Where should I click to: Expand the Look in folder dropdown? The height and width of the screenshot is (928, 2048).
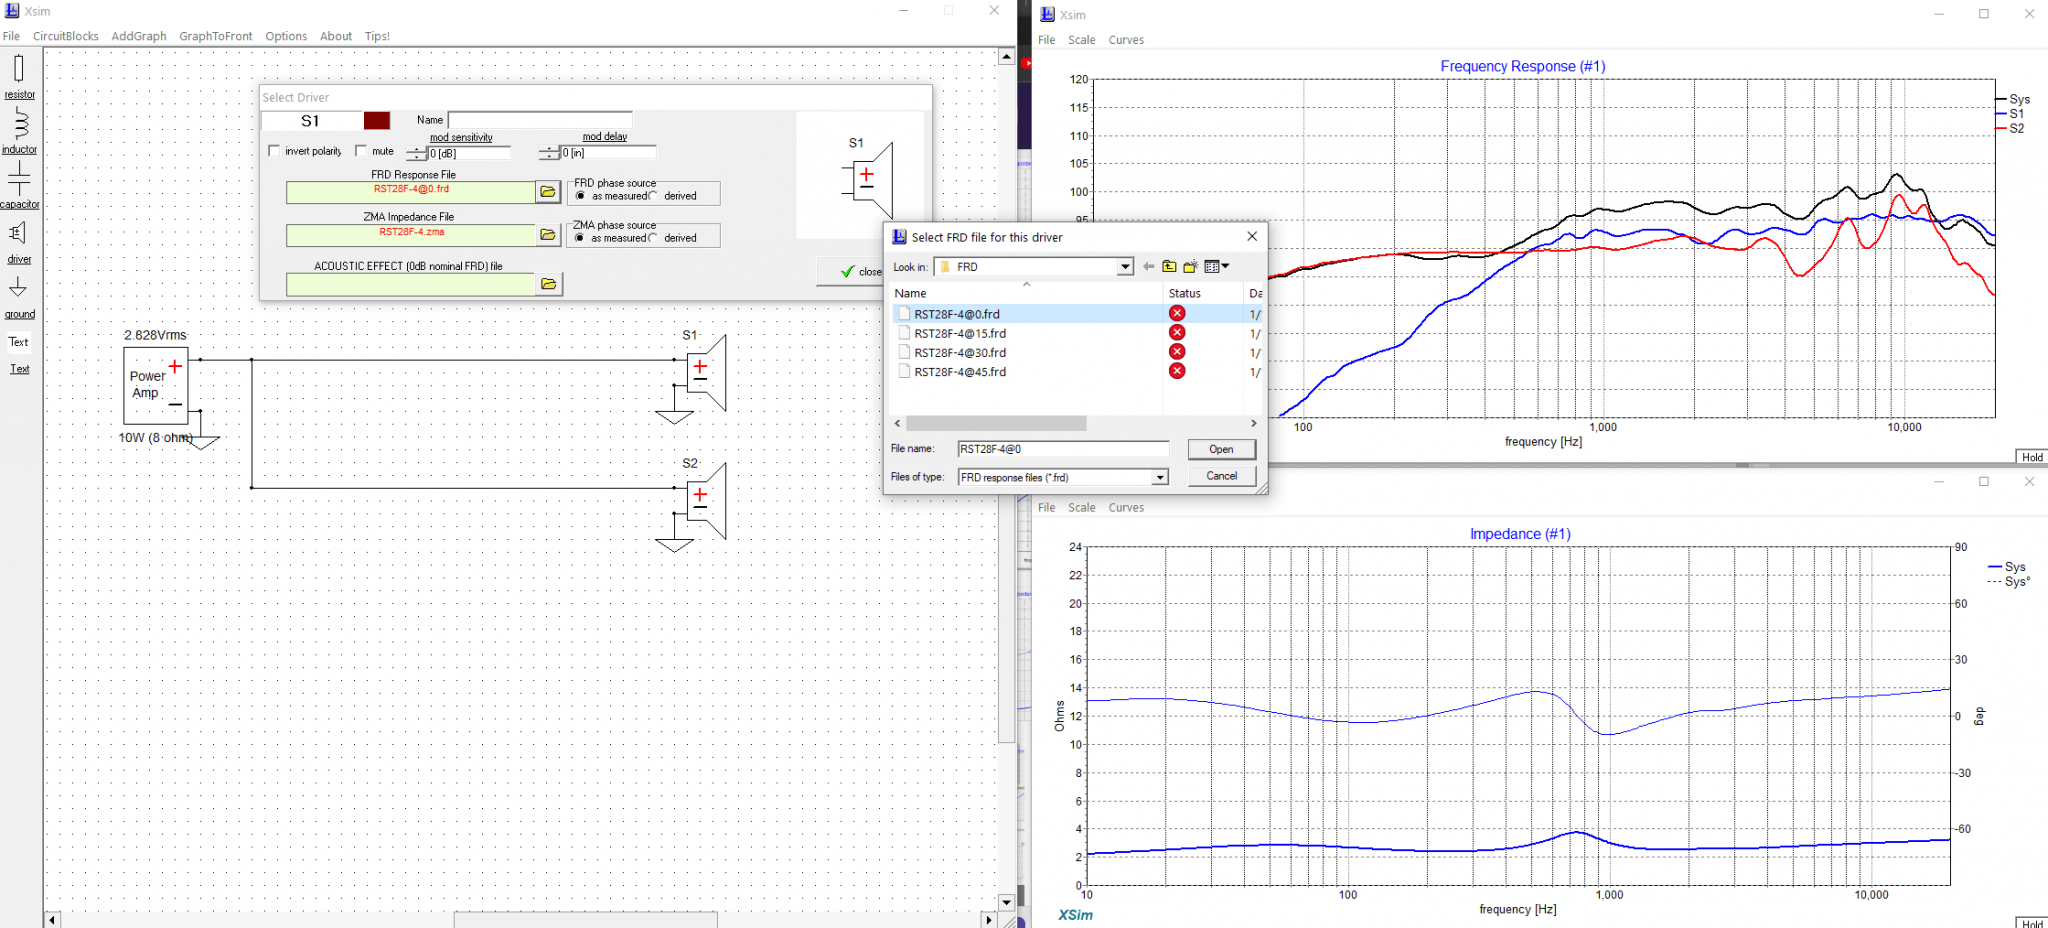[1125, 267]
